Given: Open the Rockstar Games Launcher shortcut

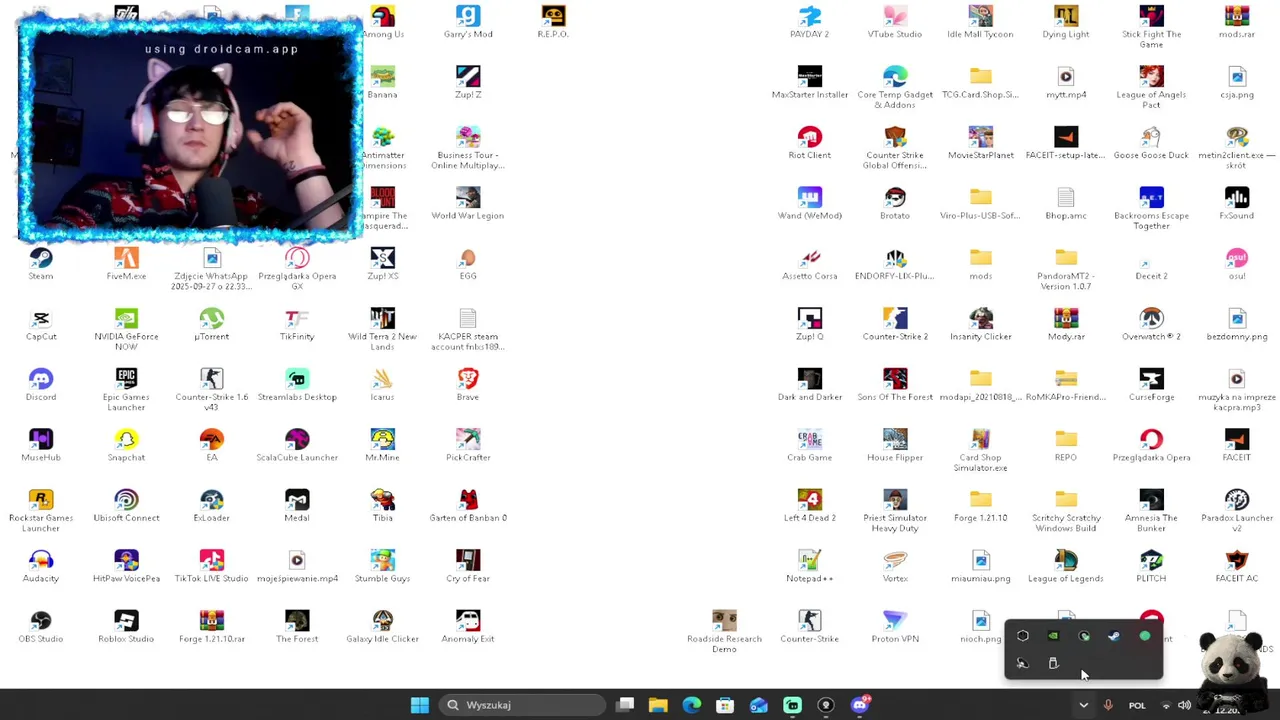Looking at the screenshot, I should pyautogui.click(x=41, y=511).
